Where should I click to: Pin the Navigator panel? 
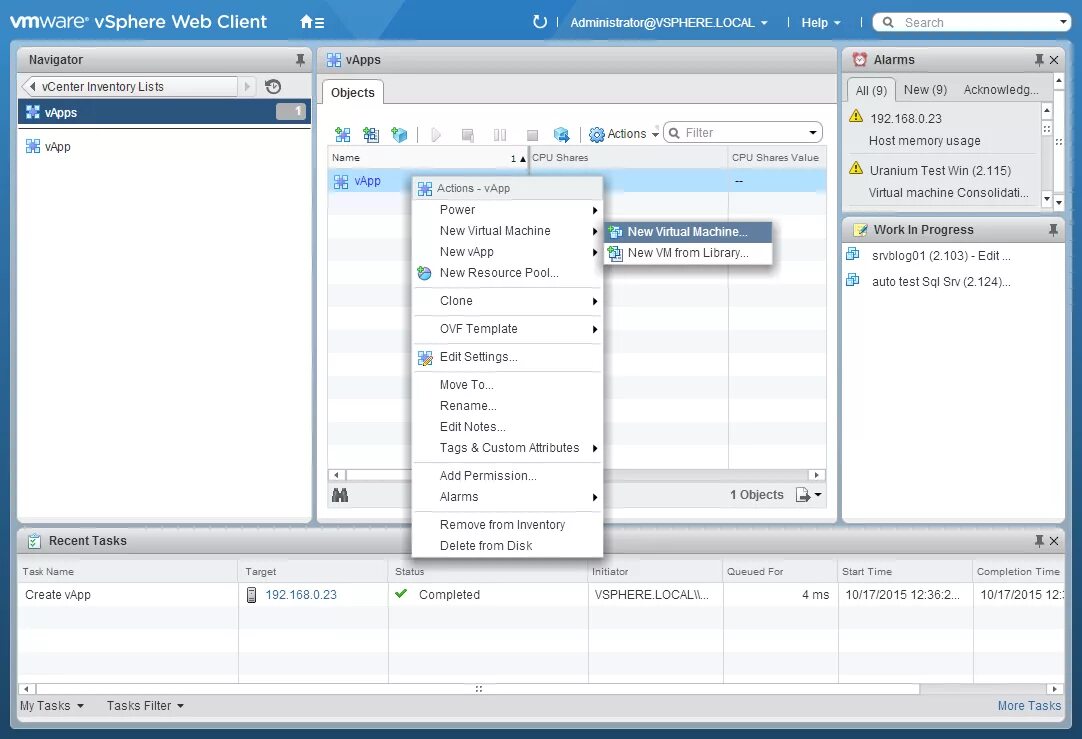[300, 60]
